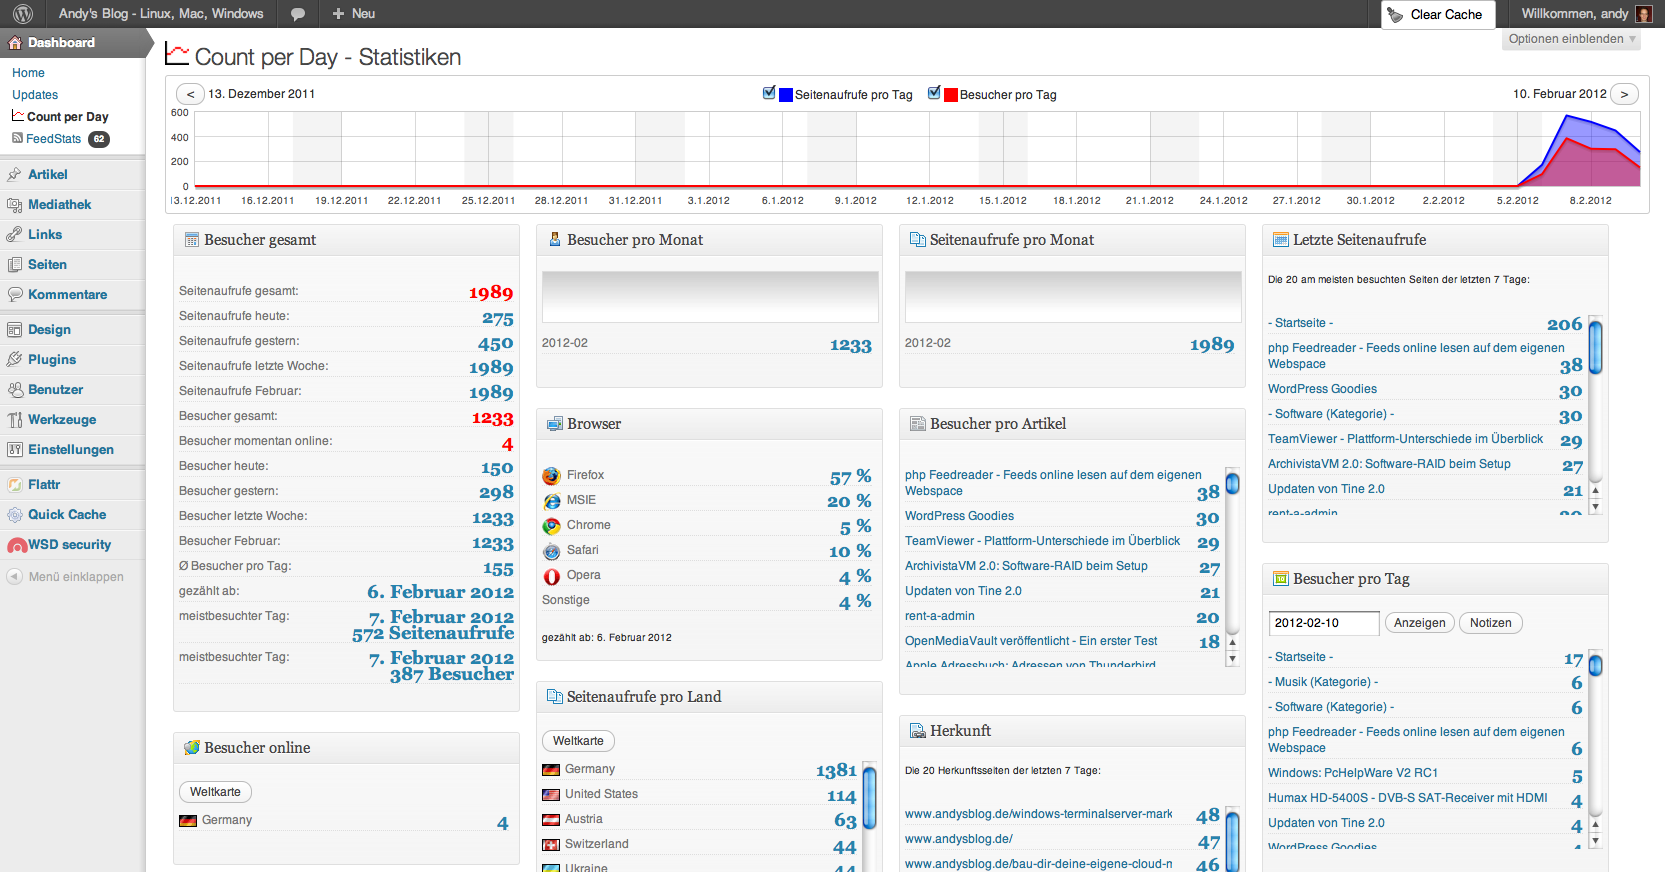Click the Quick Cache icon

click(14, 515)
